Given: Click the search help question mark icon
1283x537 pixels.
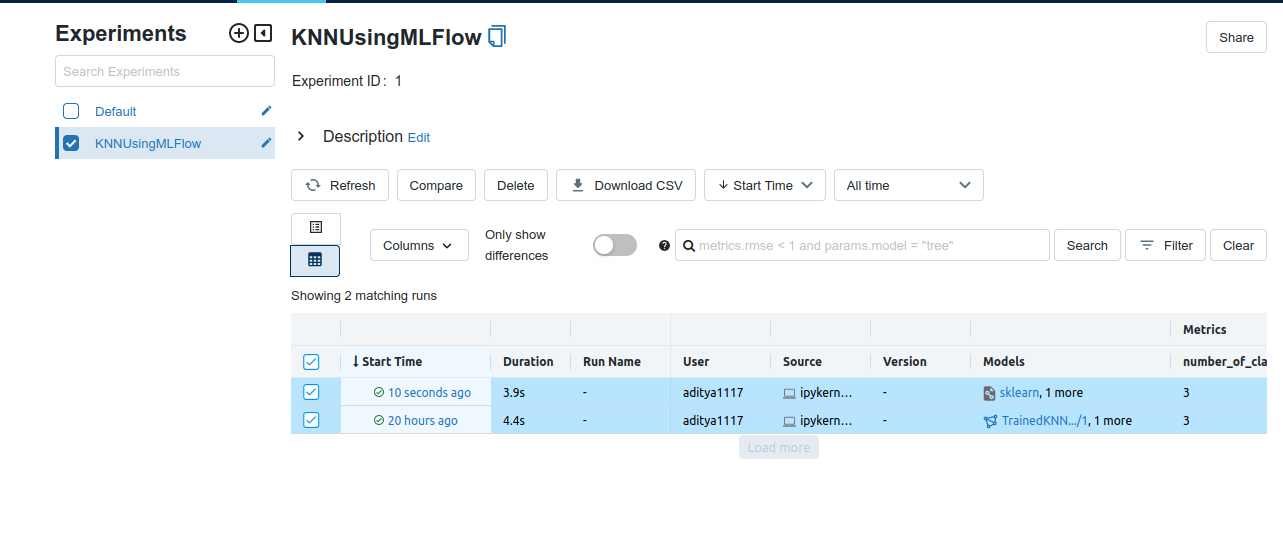Looking at the screenshot, I should click(x=664, y=246).
